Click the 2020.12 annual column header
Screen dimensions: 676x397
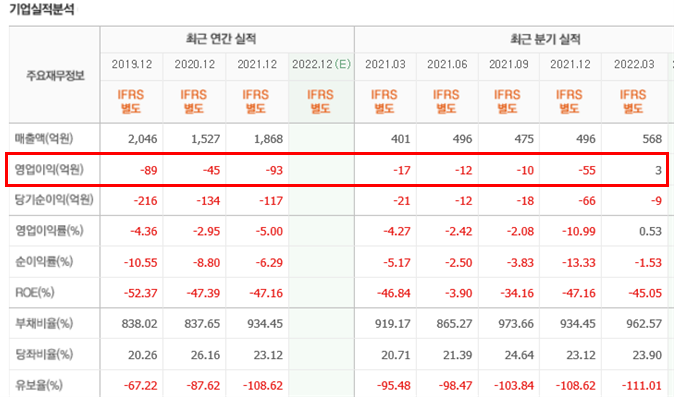[194, 65]
